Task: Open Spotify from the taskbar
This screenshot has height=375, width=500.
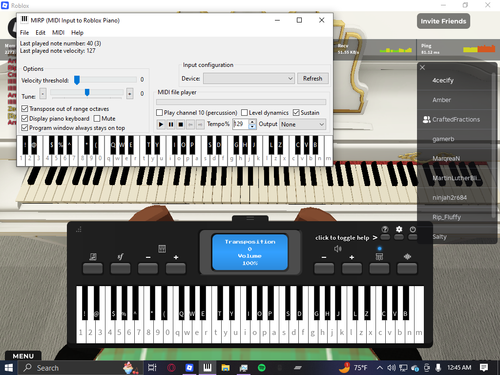Action: (x=262, y=368)
